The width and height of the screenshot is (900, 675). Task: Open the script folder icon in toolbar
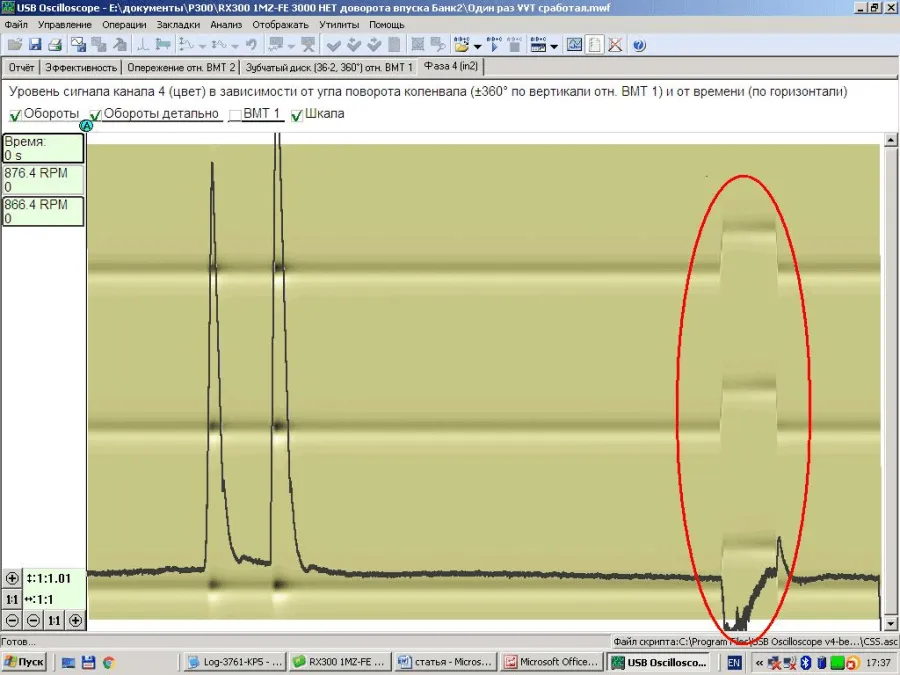461,45
